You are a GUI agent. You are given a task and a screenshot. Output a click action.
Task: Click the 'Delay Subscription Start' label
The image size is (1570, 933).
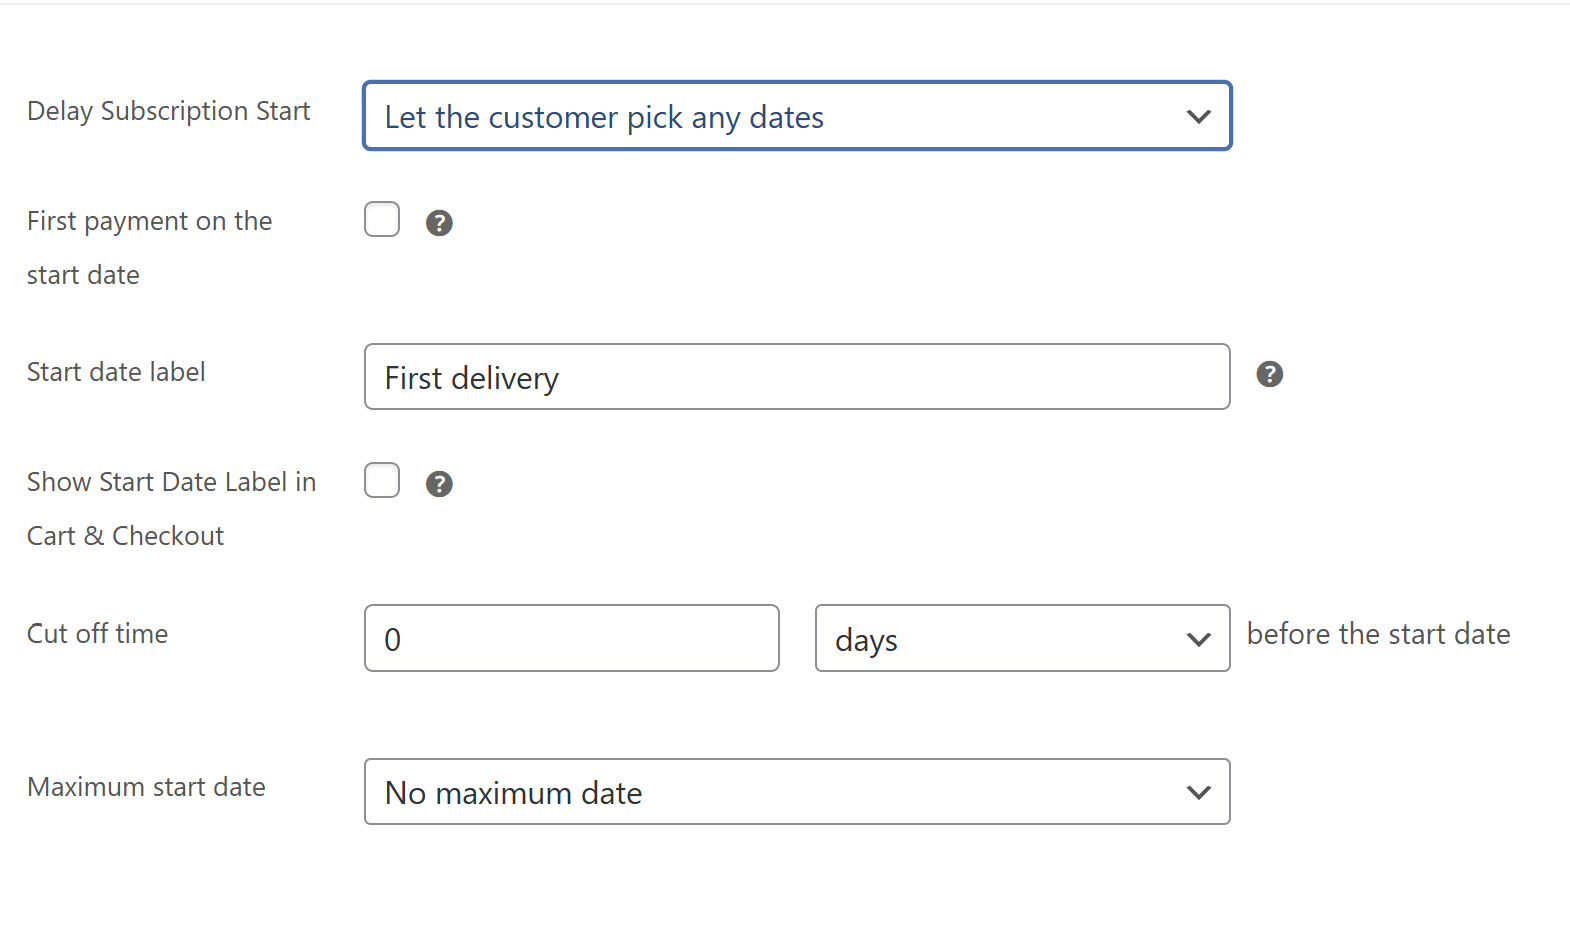click(169, 111)
